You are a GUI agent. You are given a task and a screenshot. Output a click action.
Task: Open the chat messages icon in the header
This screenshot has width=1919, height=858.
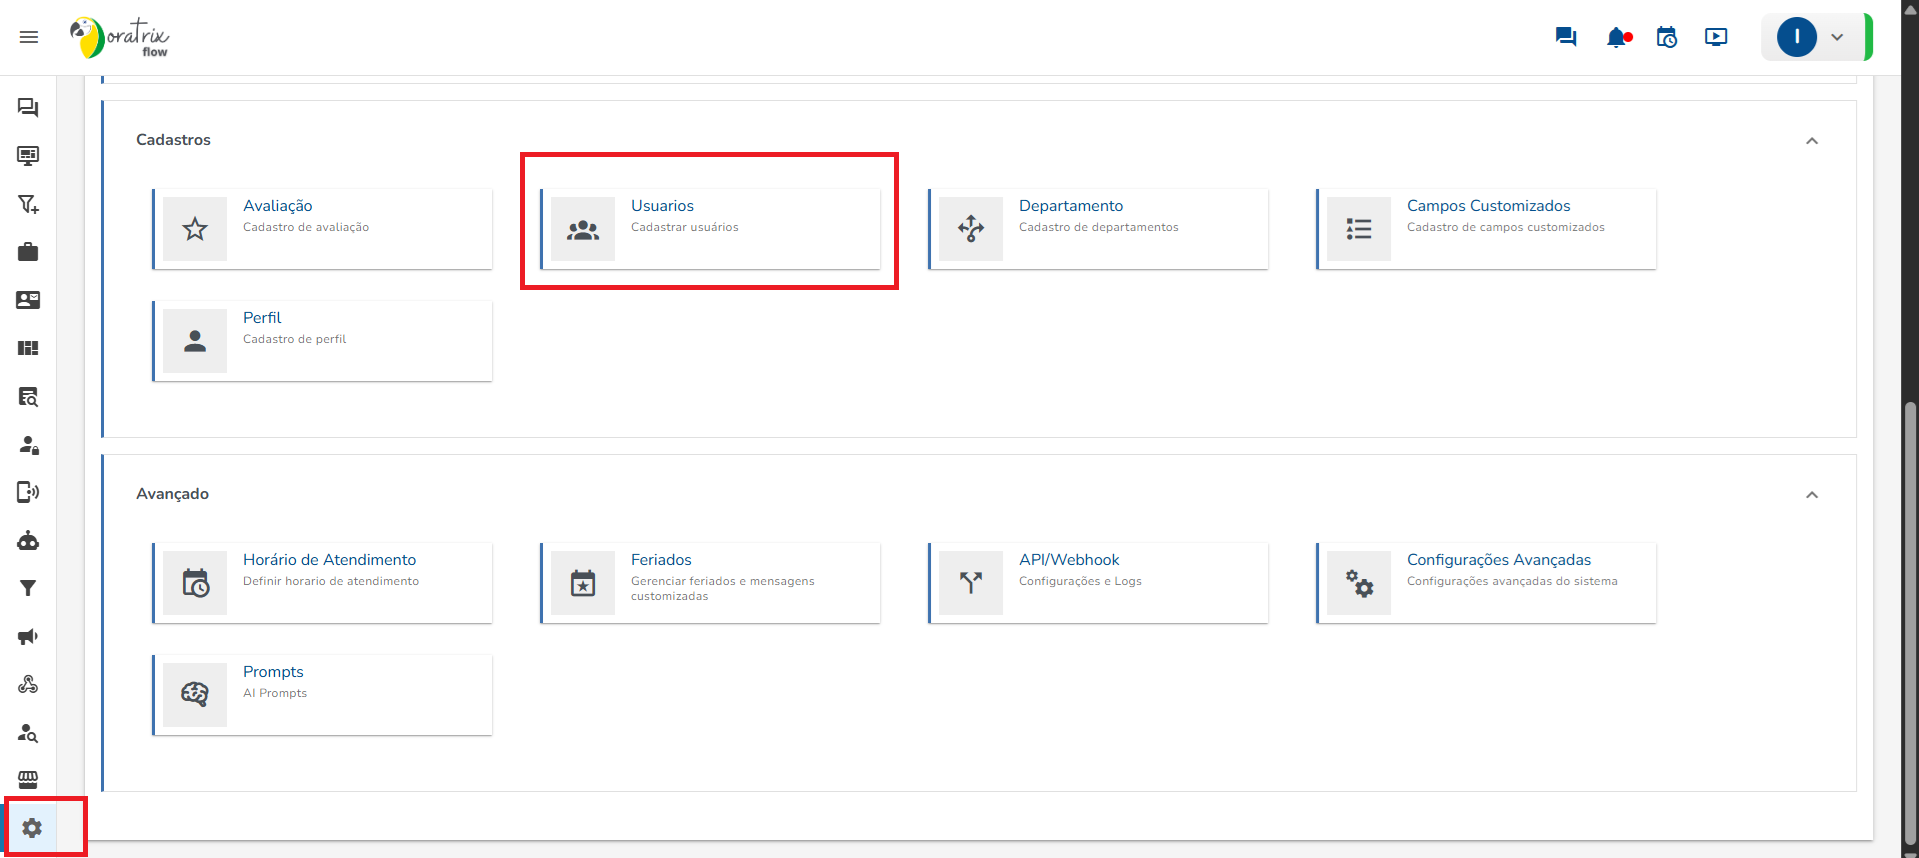pyautogui.click(x=1566, y=37)
